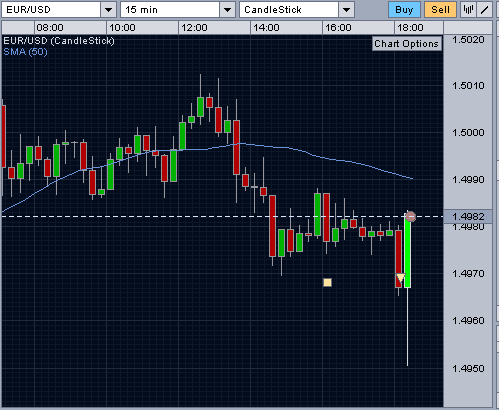The width and height of the screenshot is (499, 410).
Task: Click the Sell button
Action: point(440,10)
